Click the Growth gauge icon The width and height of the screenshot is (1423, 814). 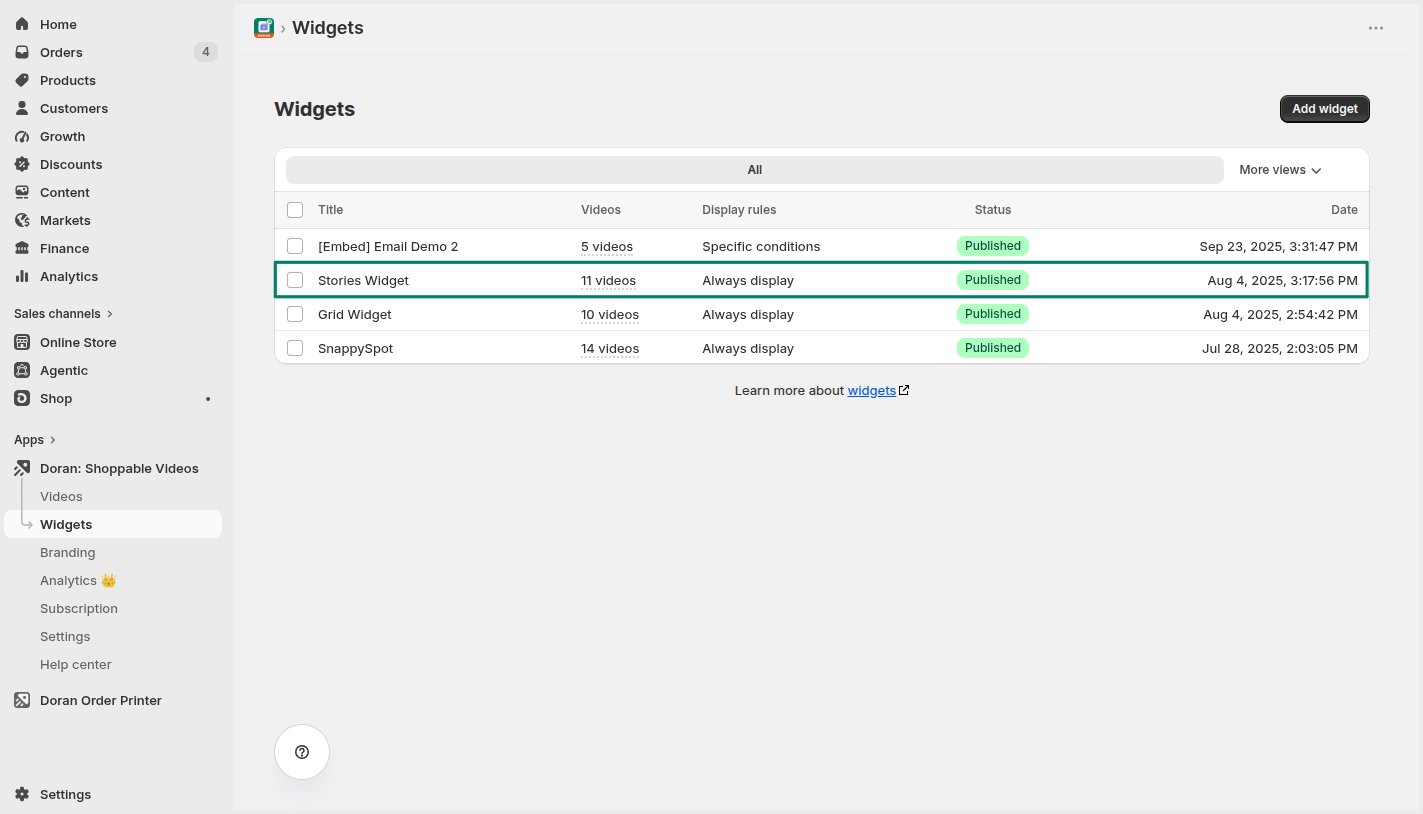22,136
